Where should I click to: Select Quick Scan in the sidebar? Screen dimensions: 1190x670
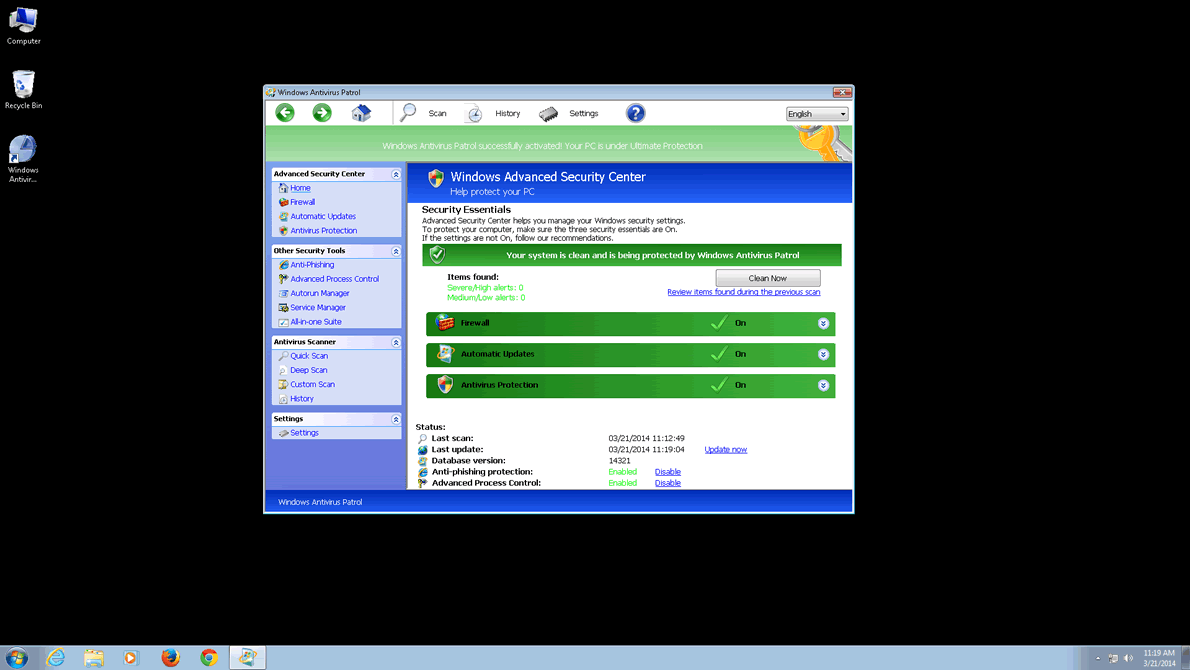308,356
